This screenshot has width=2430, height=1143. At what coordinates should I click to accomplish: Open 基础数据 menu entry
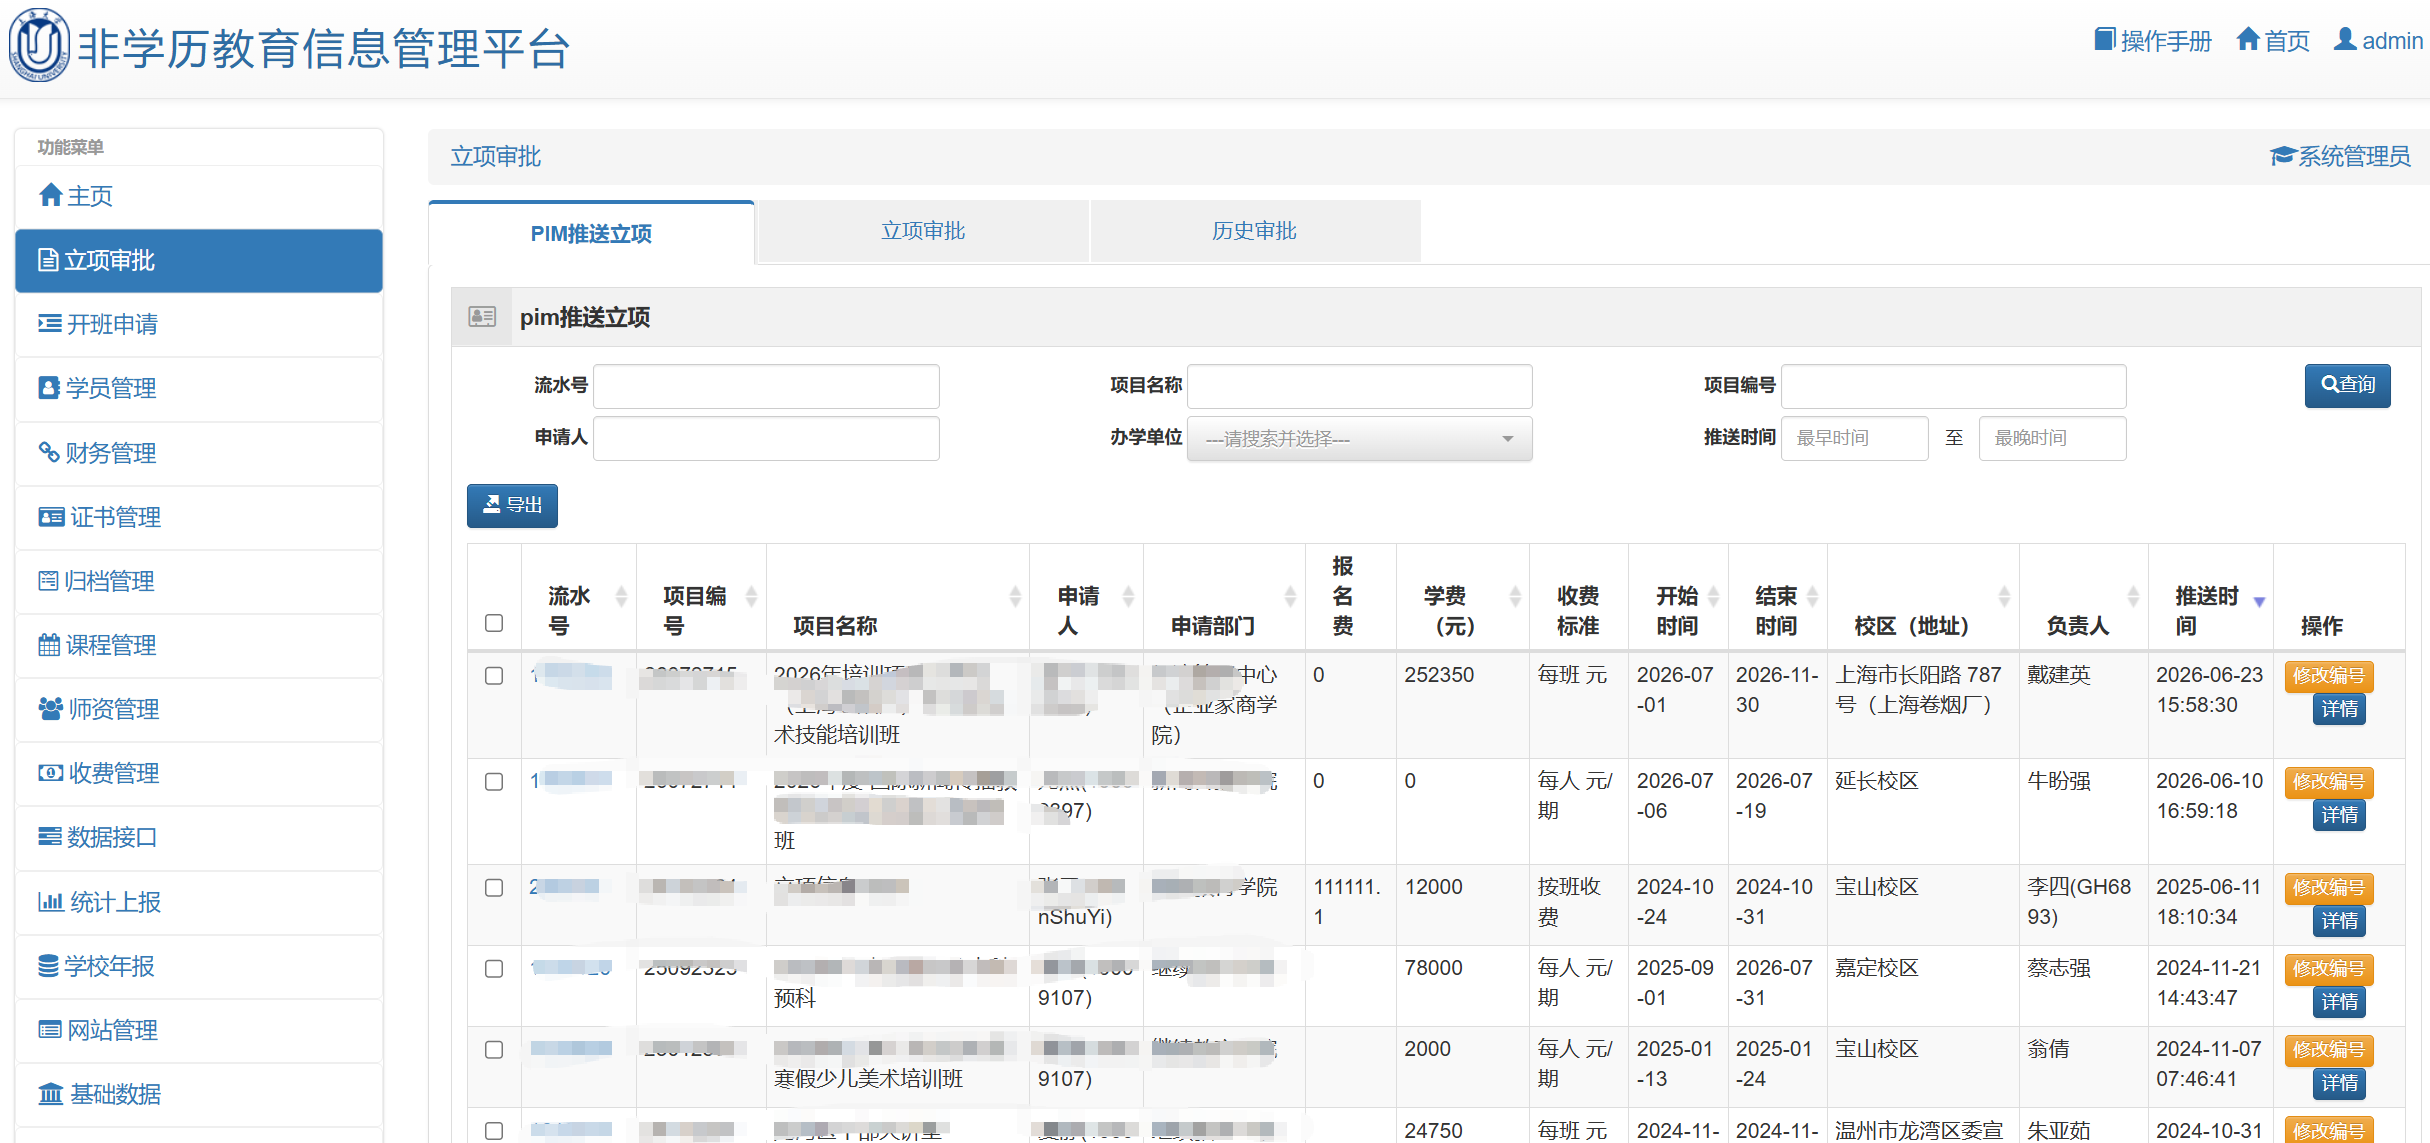click(199, 1094)
